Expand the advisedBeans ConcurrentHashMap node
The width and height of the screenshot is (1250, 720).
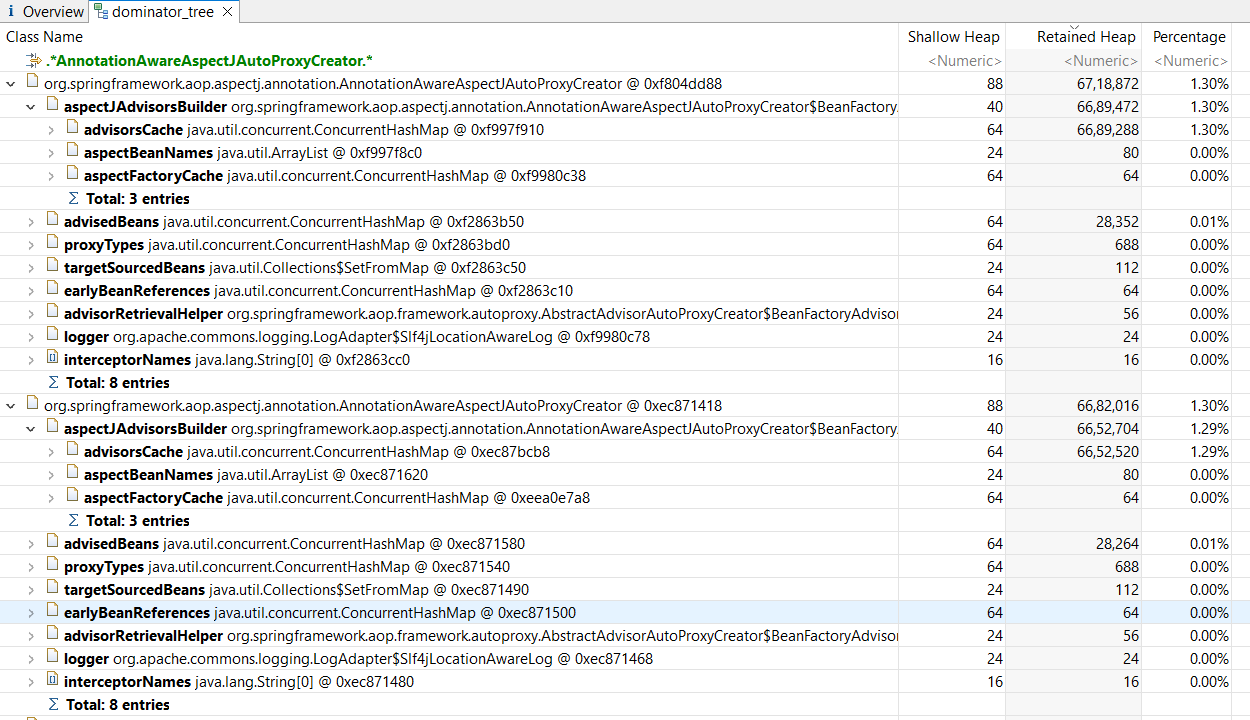coord(31,221)
